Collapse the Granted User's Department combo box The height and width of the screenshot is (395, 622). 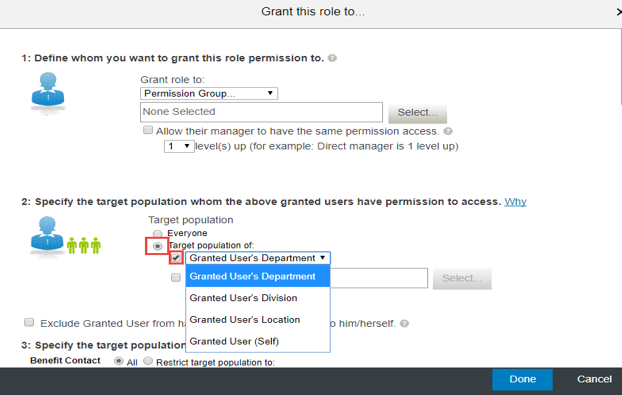258,258
